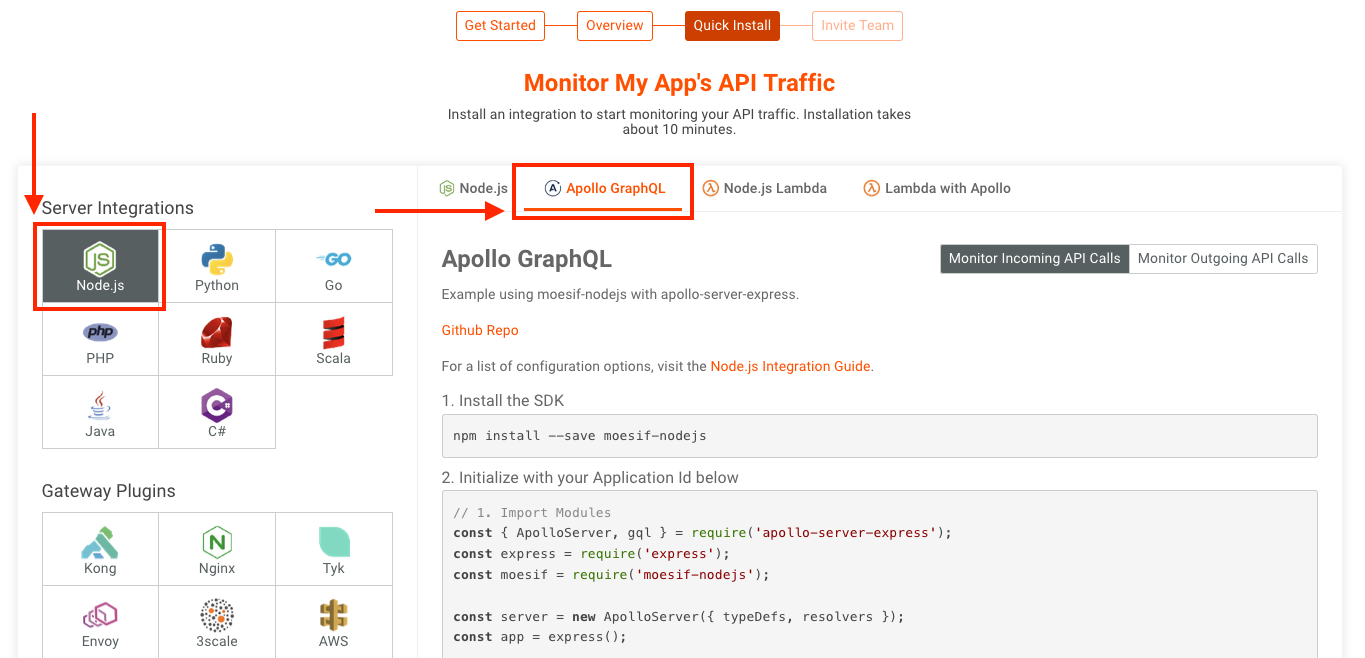Select the Envoy gateway plugin icon

coord(99,622)
